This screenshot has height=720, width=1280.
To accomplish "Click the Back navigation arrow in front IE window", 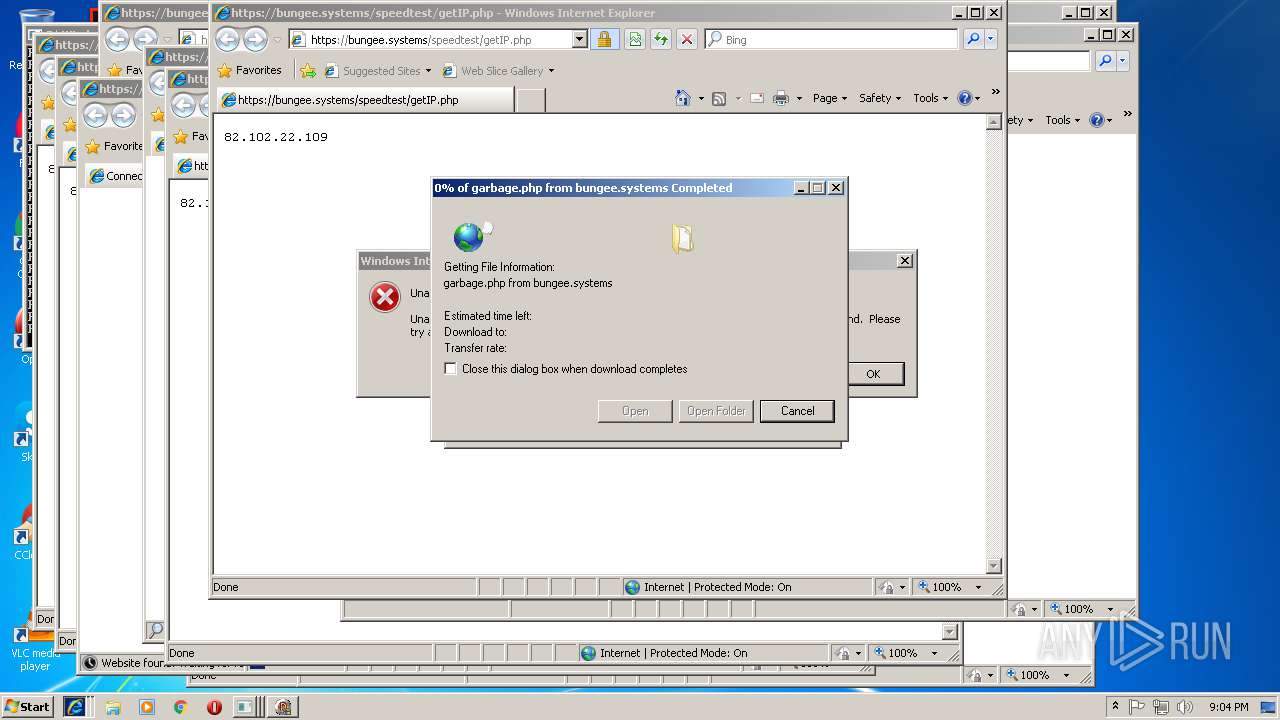I will [228, 40].
